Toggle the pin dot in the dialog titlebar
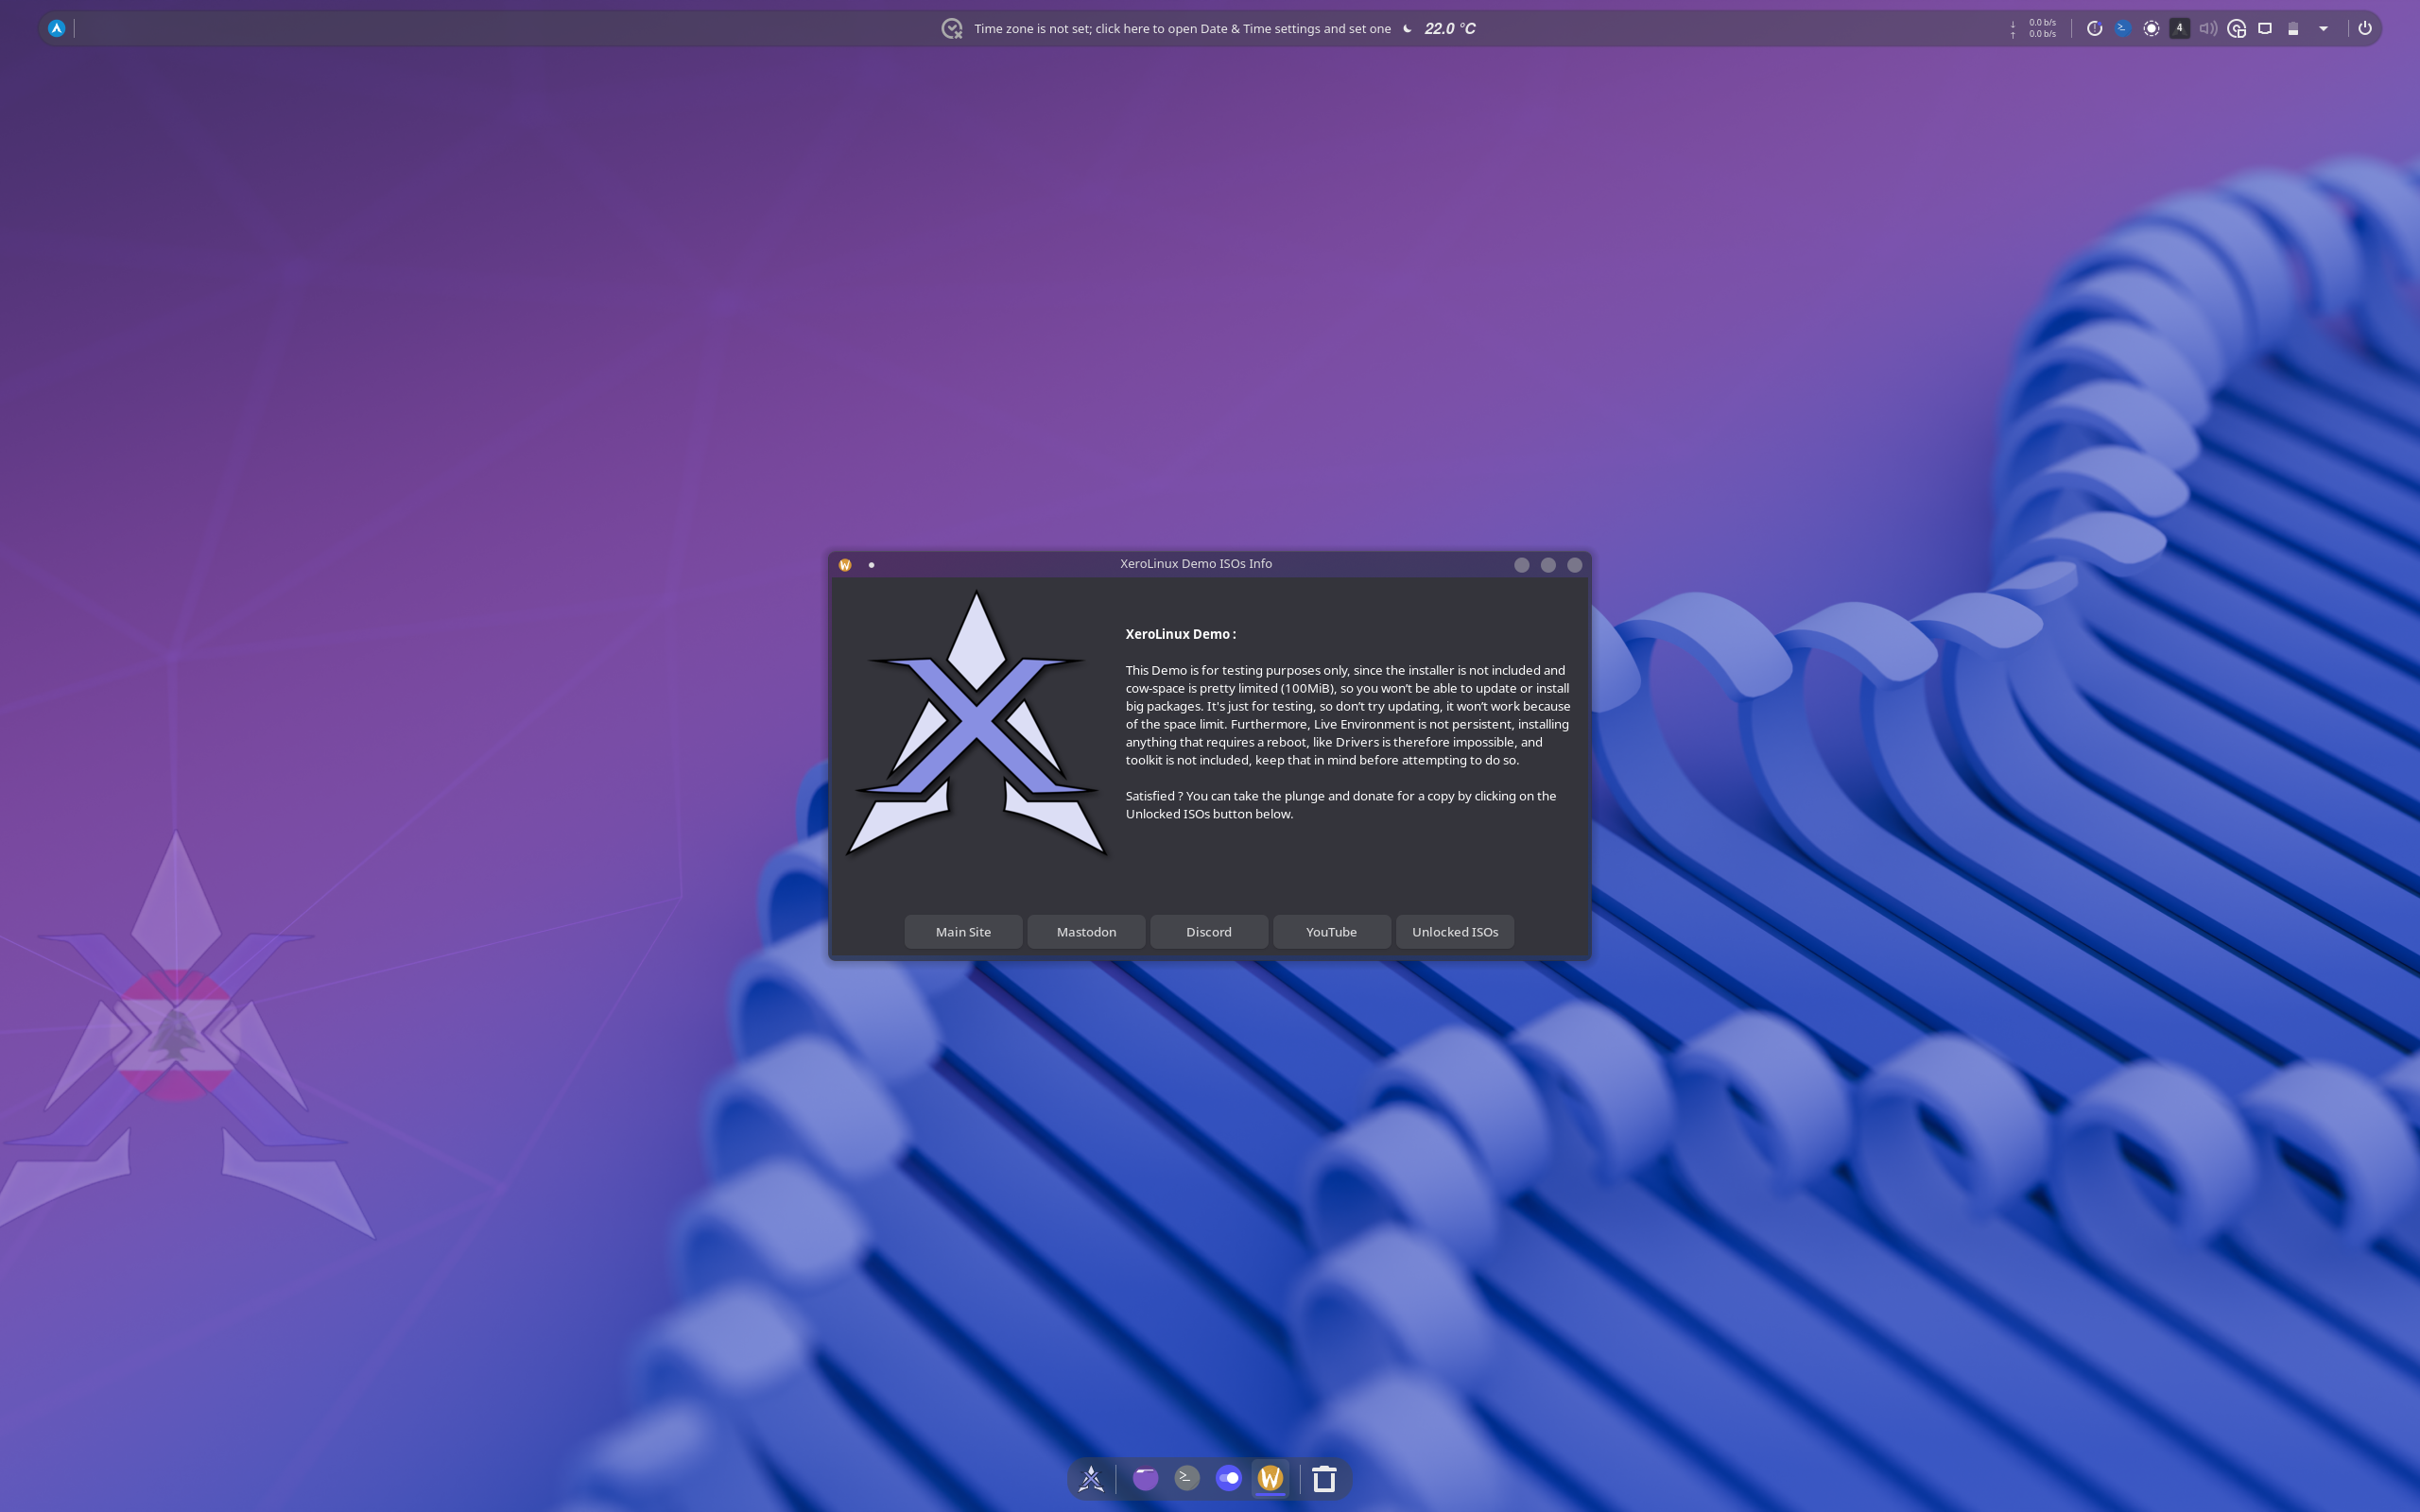This screenshot has height=1512, width=2420. pyautogui.click(x=871, y=565)
